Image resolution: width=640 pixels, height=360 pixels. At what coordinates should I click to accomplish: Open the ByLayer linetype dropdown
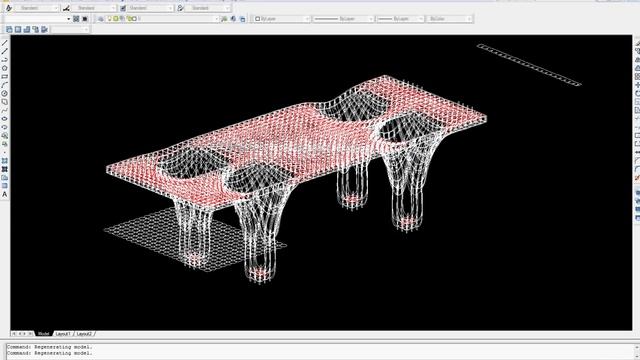(343, 19)
